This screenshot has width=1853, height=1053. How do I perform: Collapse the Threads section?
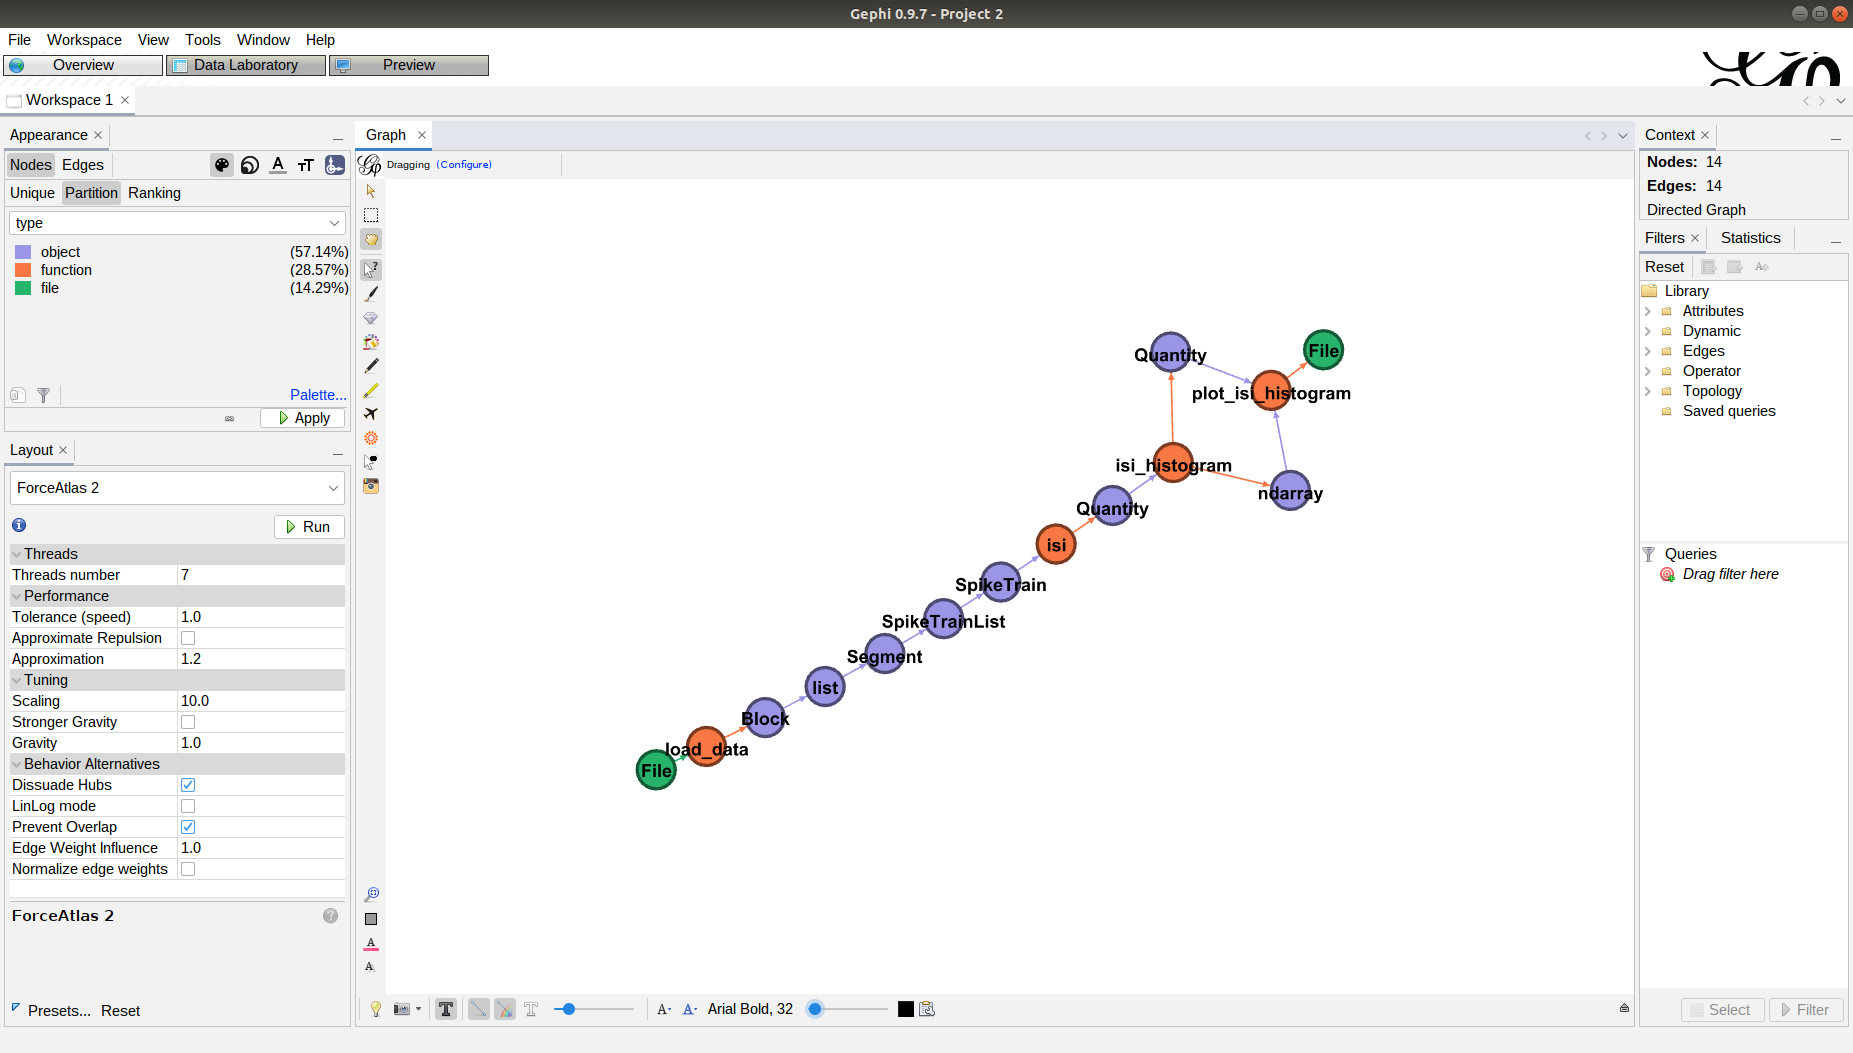[x=17, y=554]
